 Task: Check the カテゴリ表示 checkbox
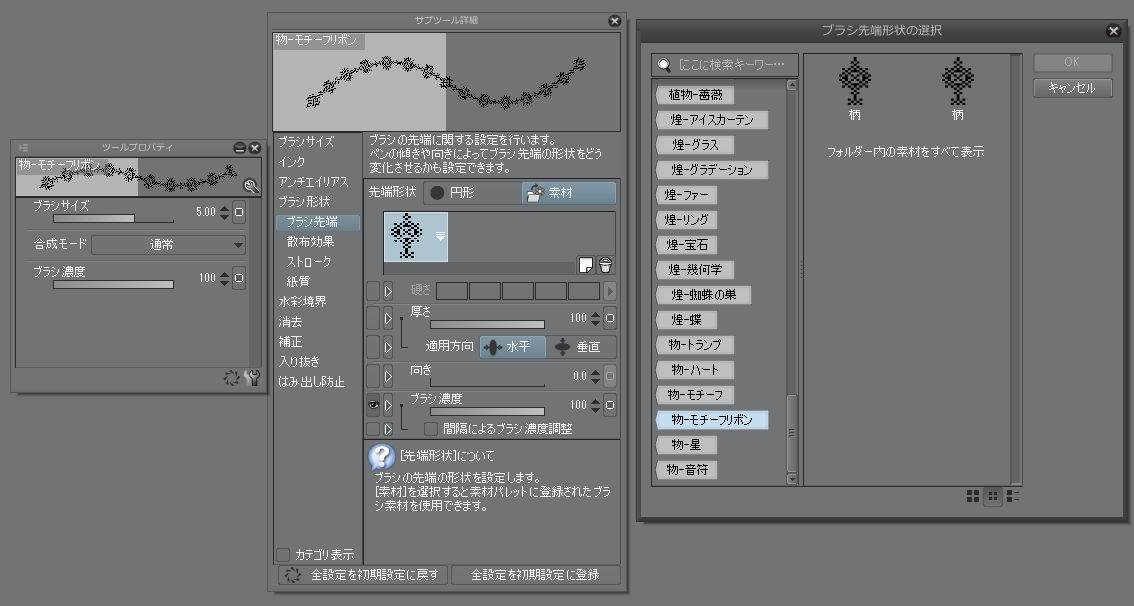(284, 554)
